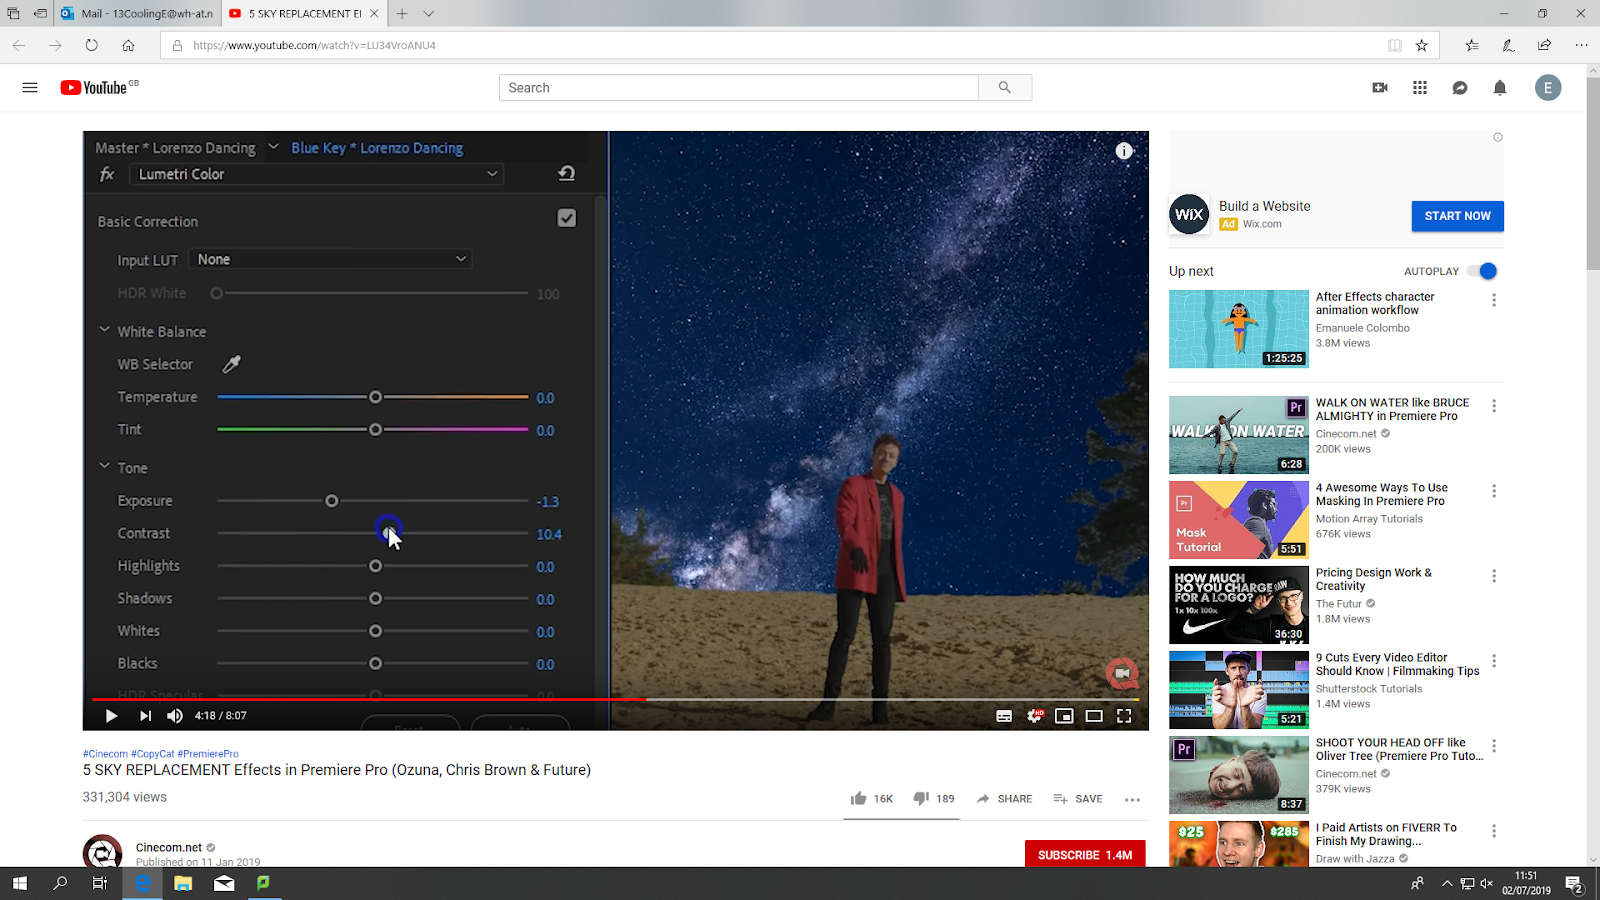Subscribe to Cinecom.net channel
This screenshot has height=900, width=1600.
click(1085, 855)
